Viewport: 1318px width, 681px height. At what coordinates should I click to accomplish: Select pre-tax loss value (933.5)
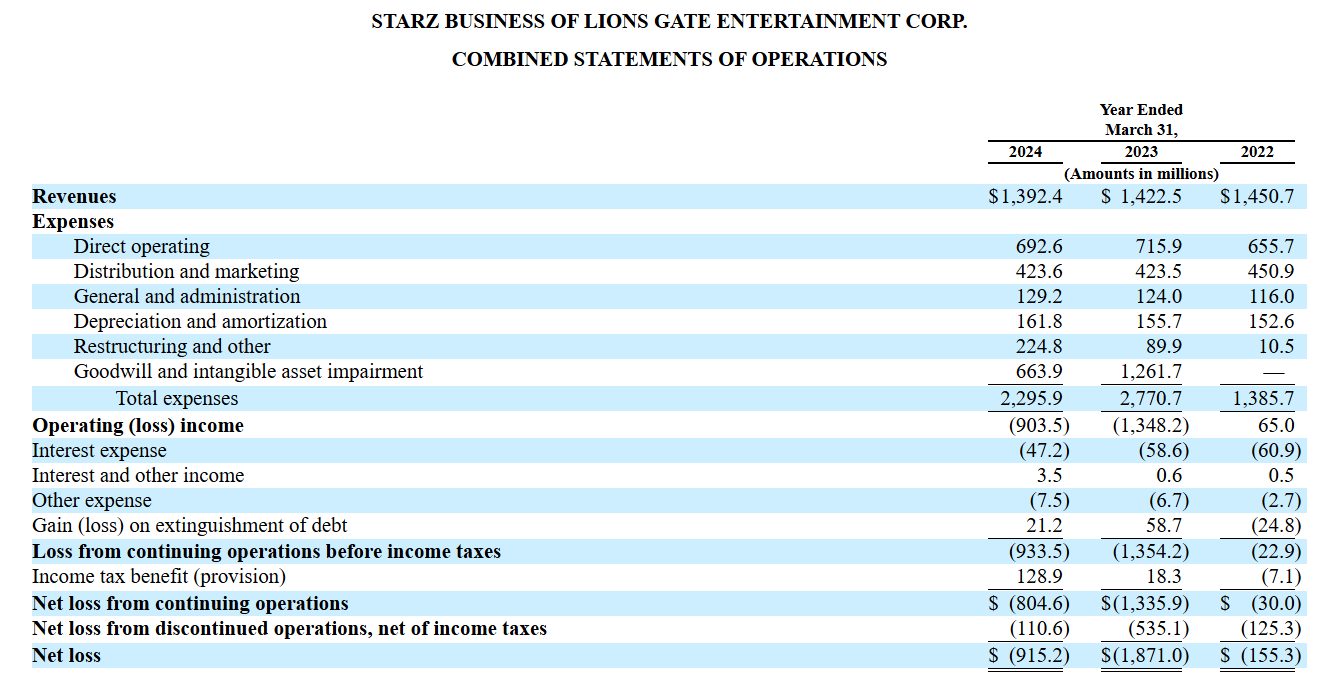click(1039, 552)
